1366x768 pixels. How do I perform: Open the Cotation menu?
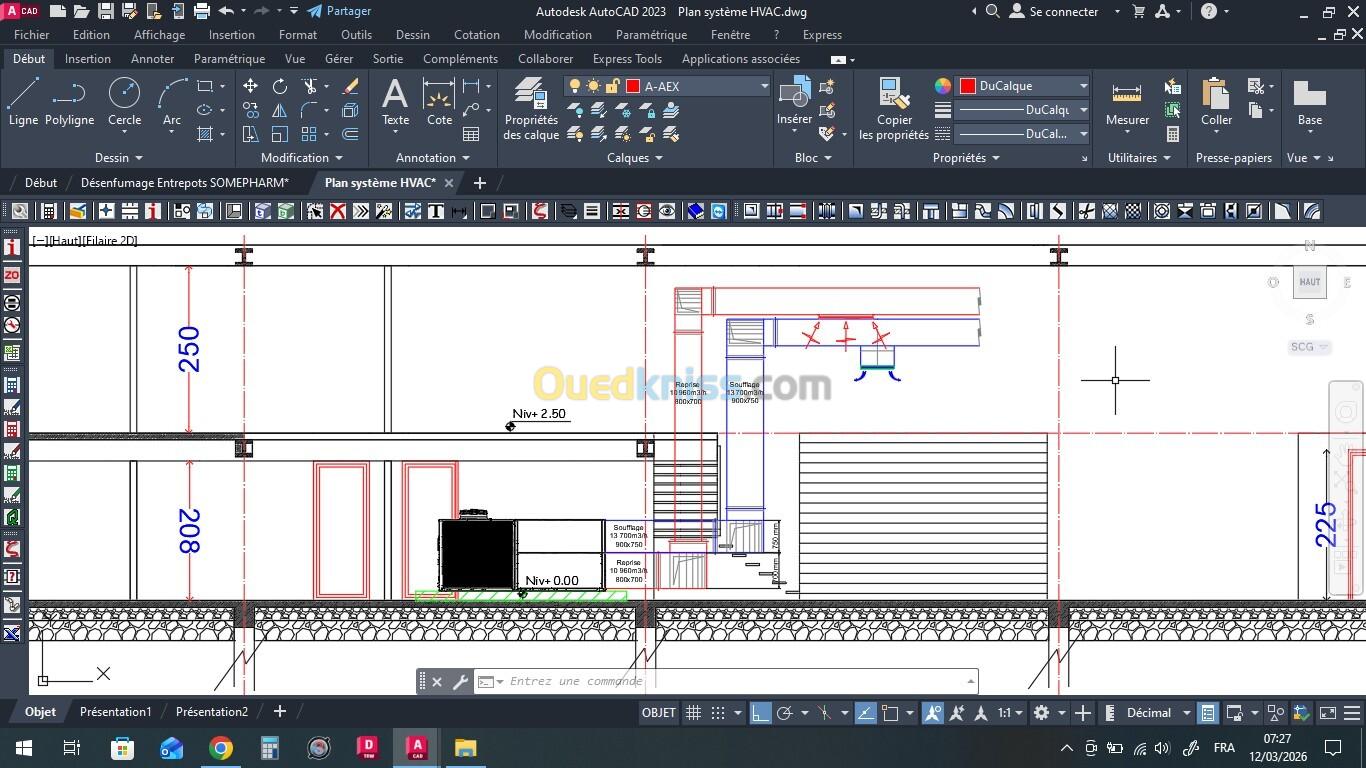point(477,35)
